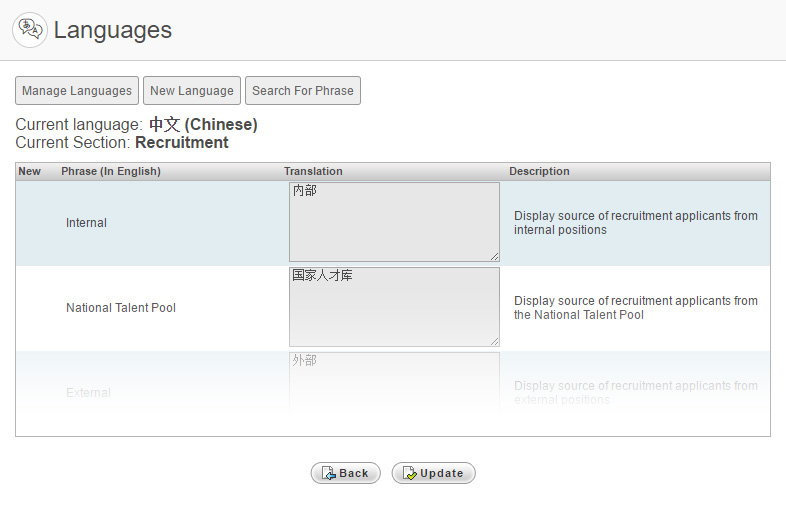Click the New column header
The height and width of the screenshot is (509, 786).
pos(30,172)
